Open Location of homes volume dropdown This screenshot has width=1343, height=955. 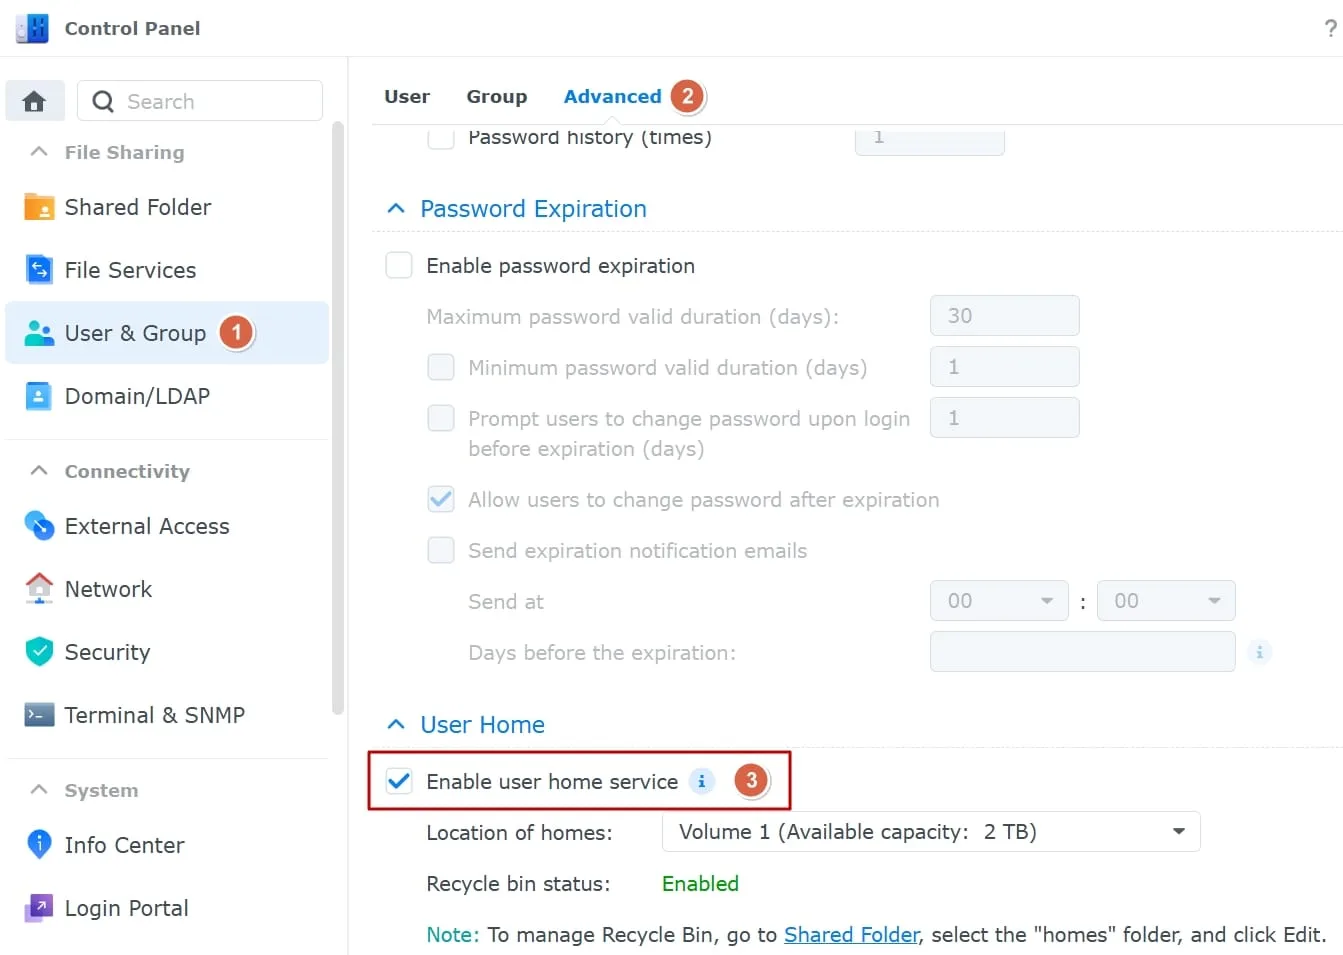point(931,831)
